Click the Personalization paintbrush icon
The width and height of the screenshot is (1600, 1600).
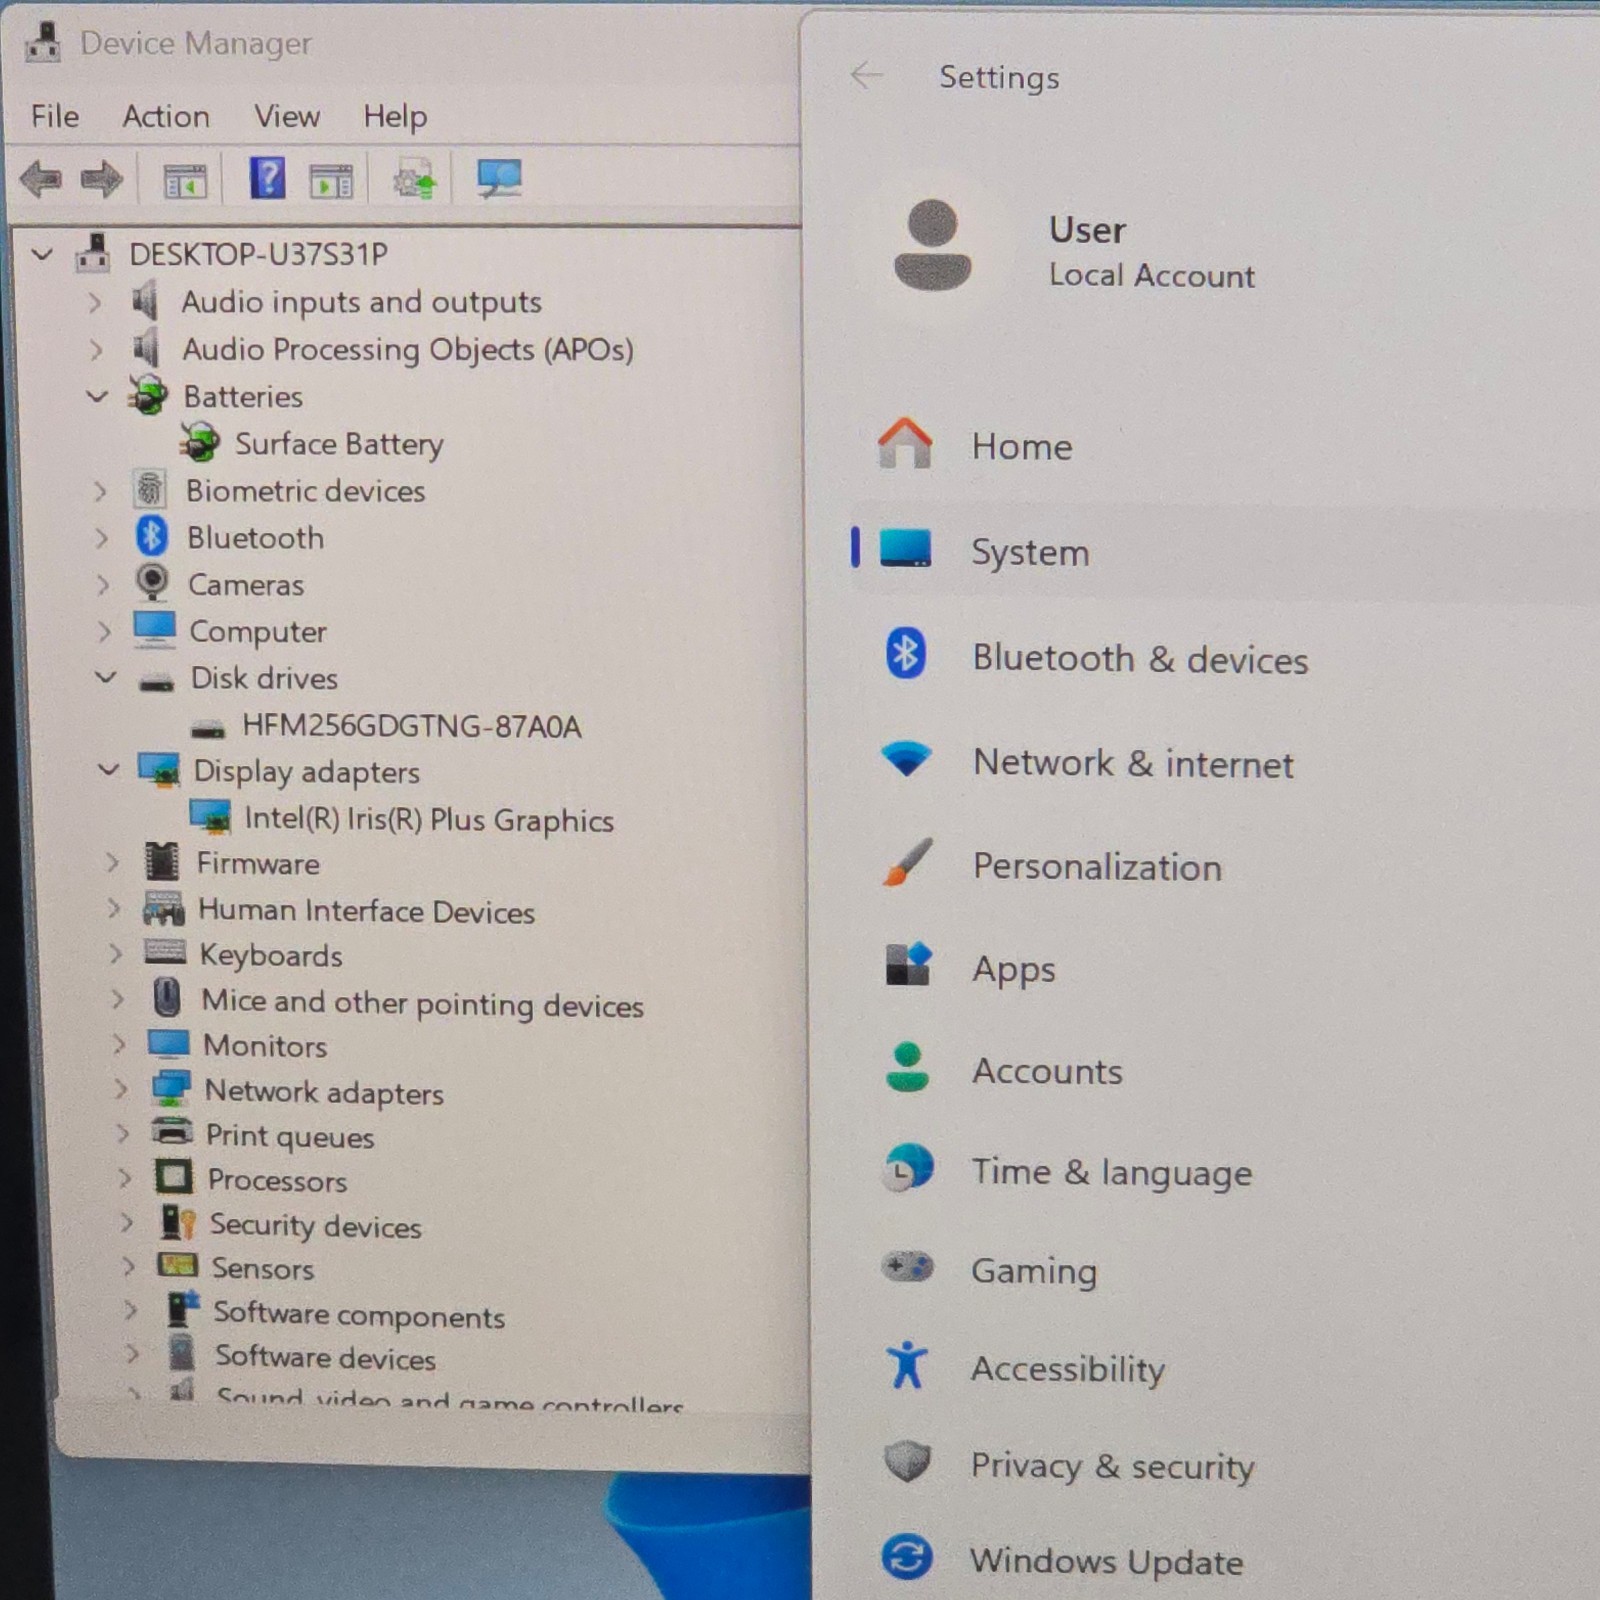[x=907, y=862]
